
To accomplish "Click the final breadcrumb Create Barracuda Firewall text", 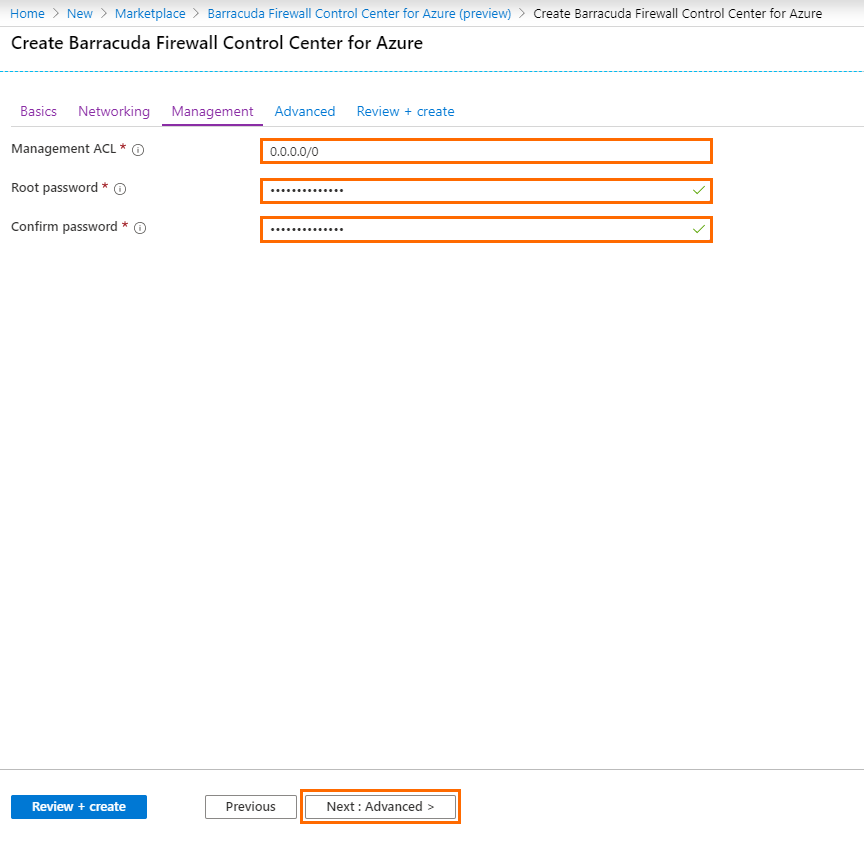I will [x=678, y=13].
